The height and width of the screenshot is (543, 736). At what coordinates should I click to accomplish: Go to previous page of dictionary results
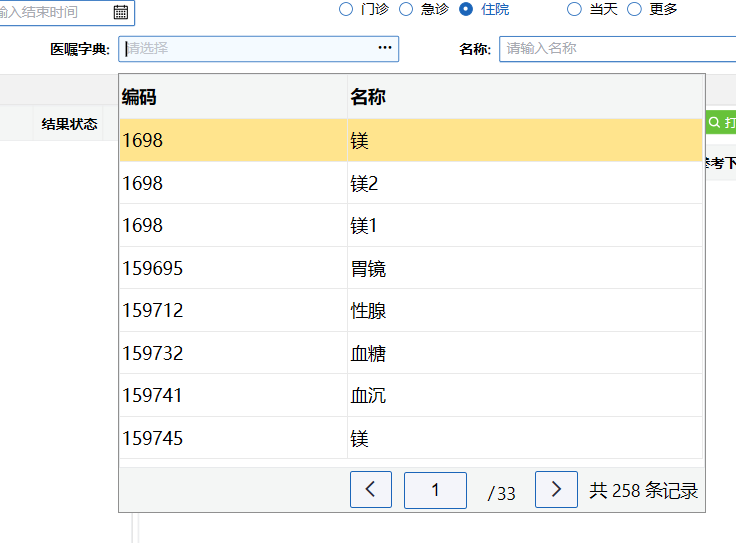(x=371, y=489)
